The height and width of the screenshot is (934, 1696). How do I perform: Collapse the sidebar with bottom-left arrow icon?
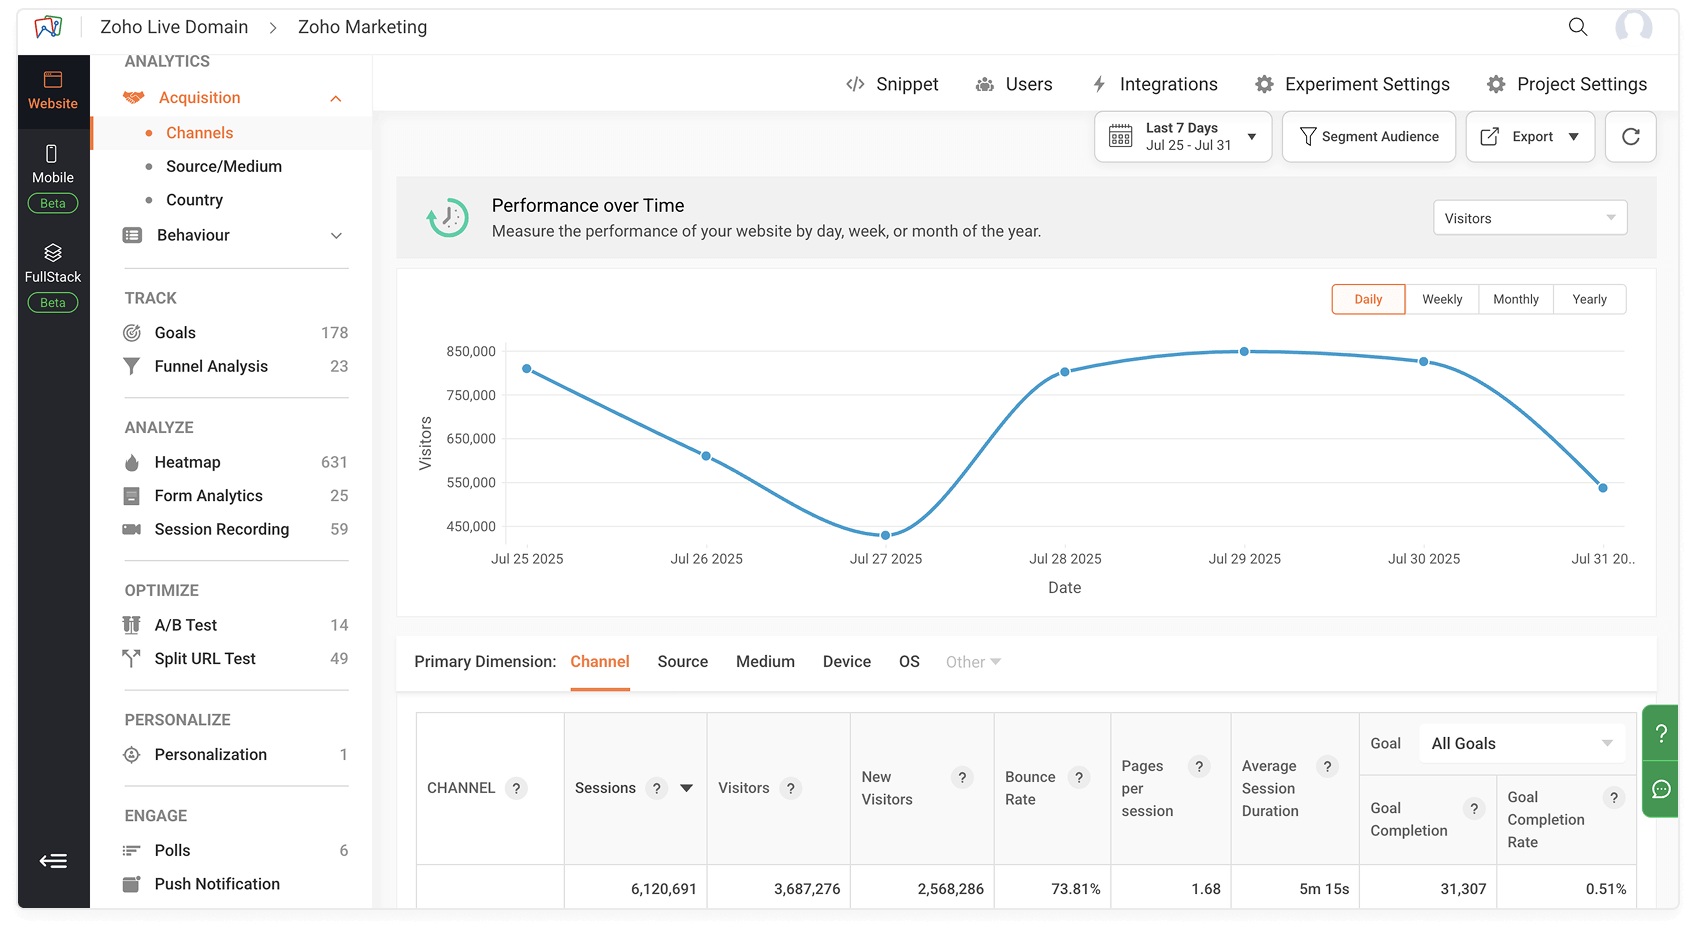tap(53, 861)
